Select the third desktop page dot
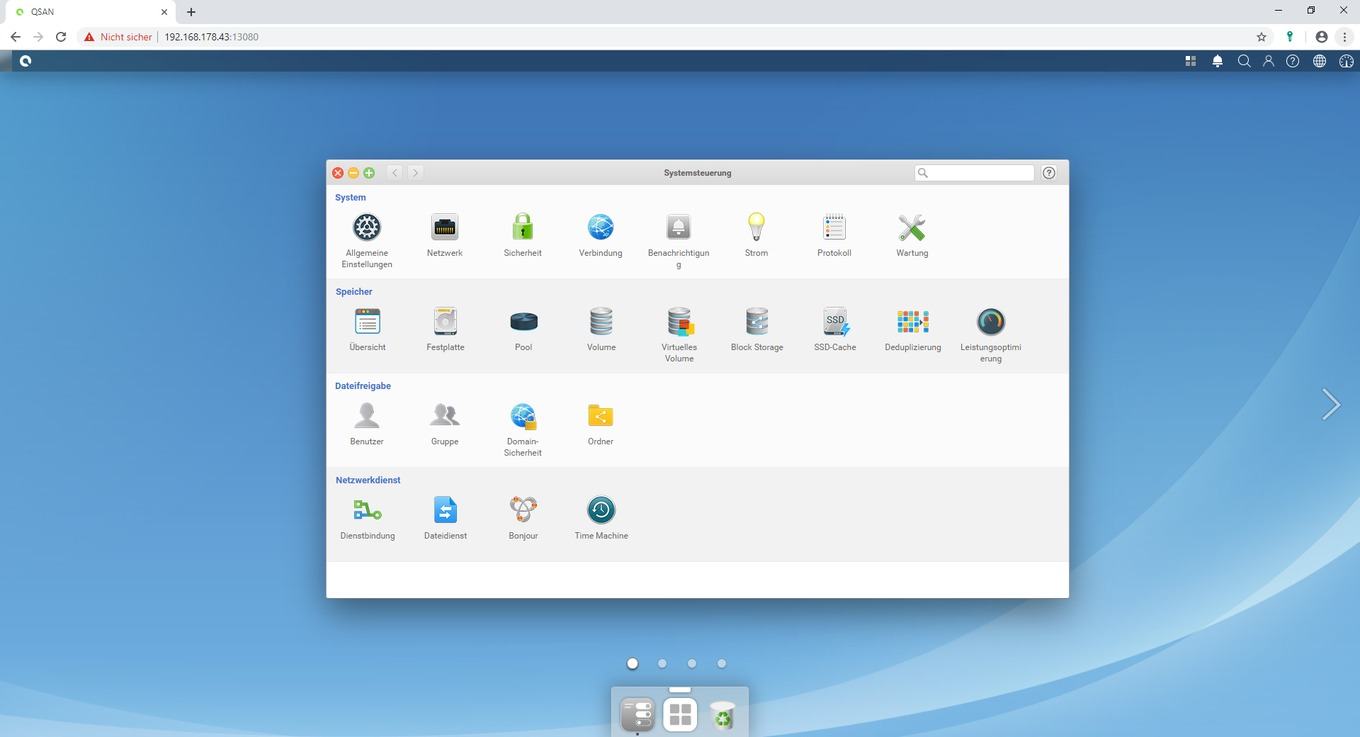 692,663
